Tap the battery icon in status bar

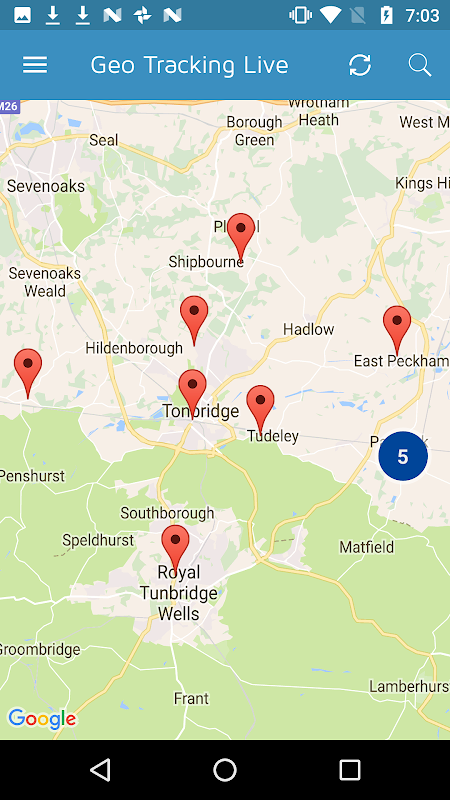pyautogui.click(x=386, y=15)
